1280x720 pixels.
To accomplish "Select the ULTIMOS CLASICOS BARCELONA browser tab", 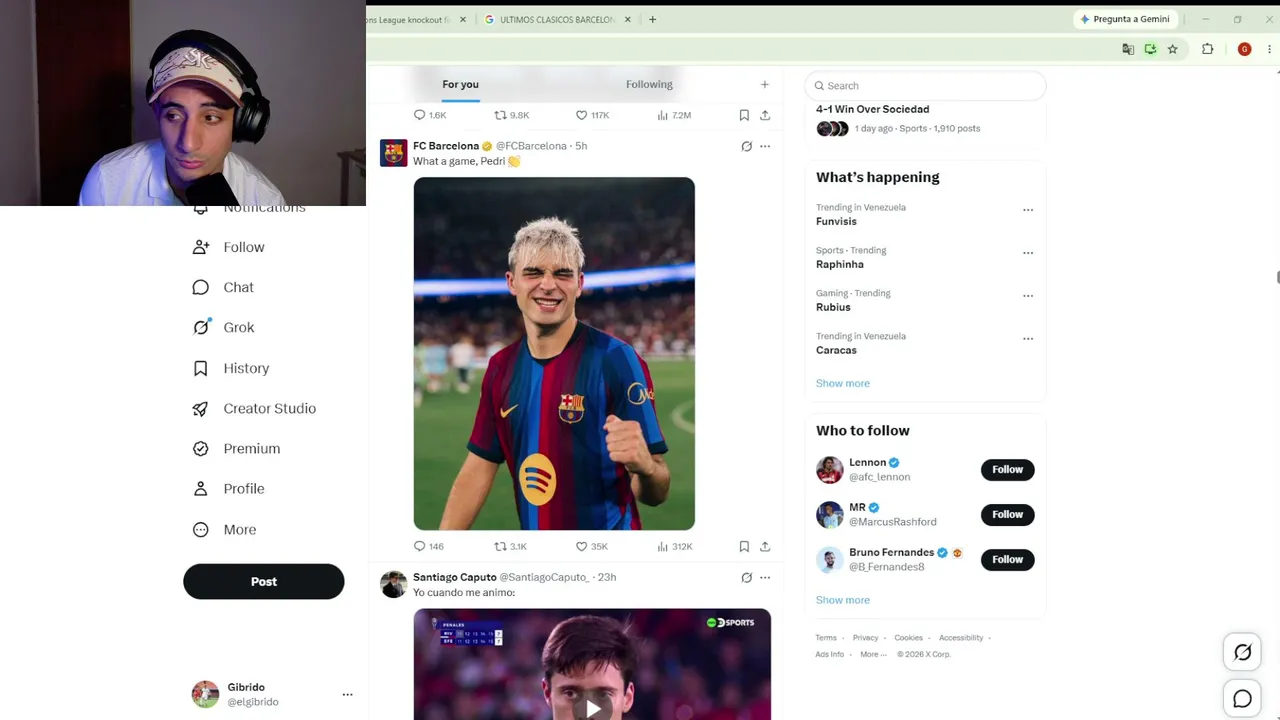I will 557,19.
